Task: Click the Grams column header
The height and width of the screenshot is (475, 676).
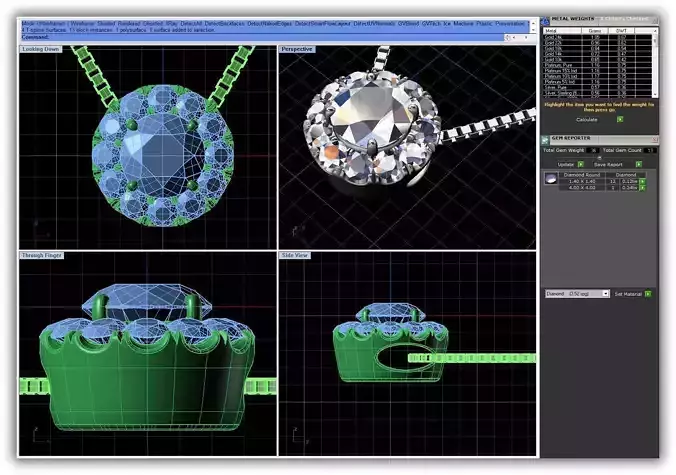Action: click(x=595, y=31)
